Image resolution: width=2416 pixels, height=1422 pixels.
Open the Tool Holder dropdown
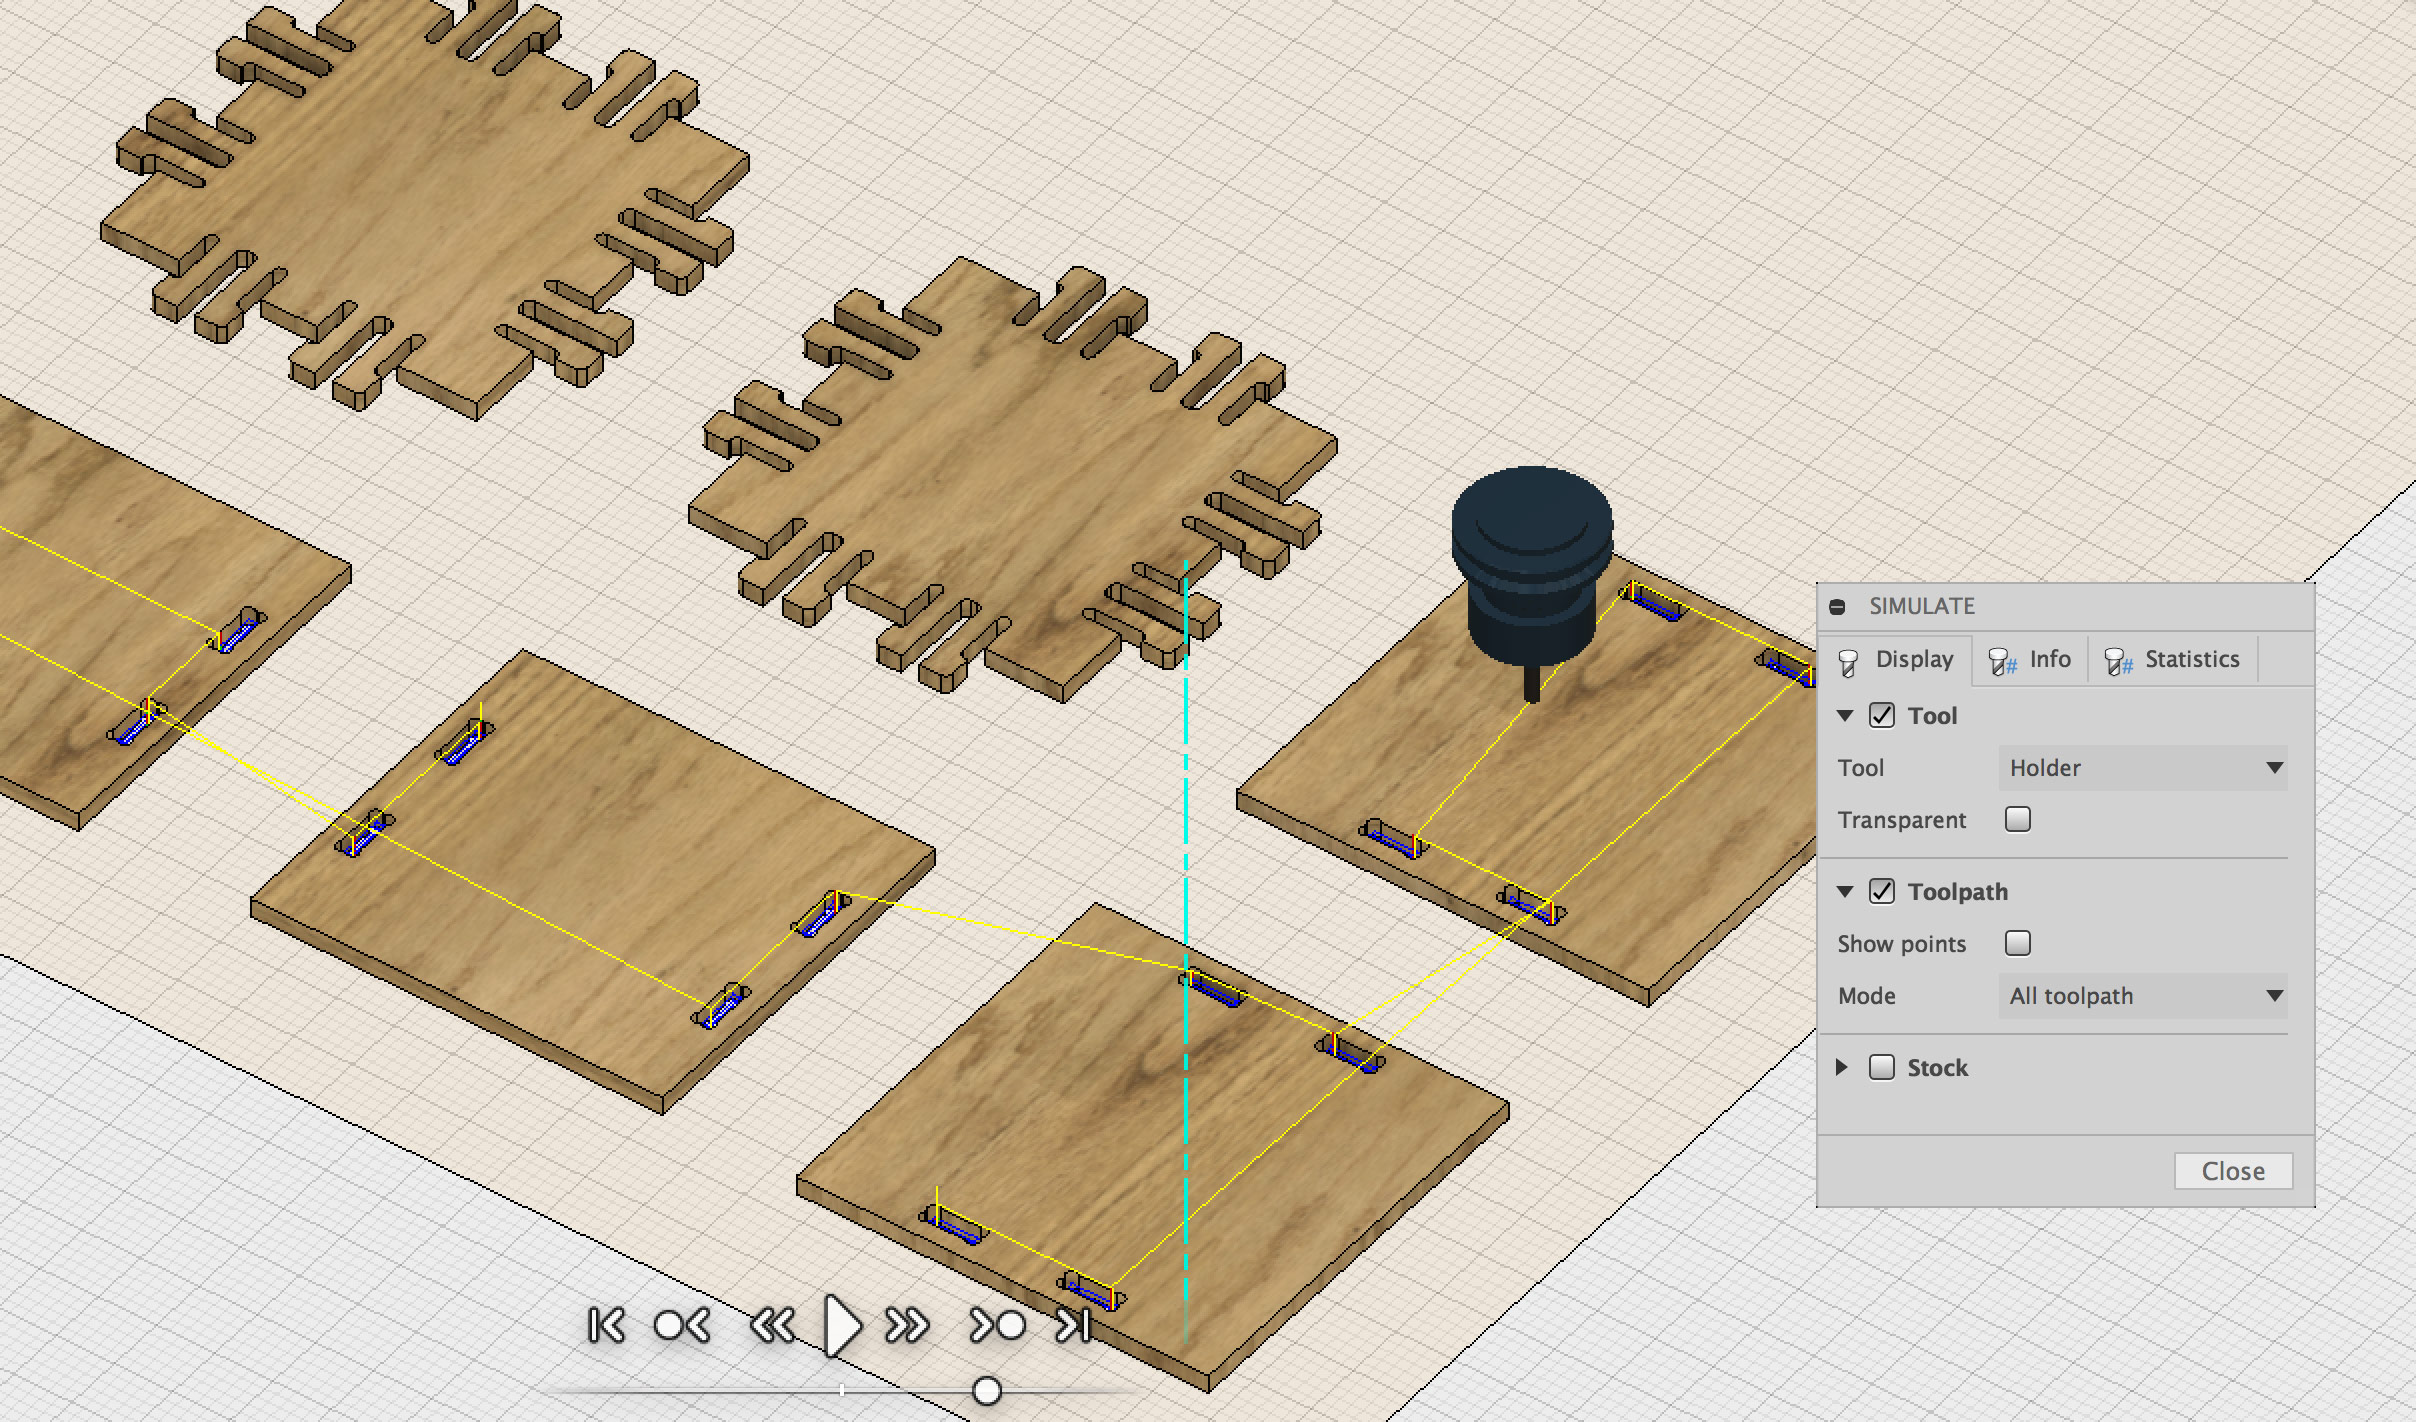[x=2142, y=768]
